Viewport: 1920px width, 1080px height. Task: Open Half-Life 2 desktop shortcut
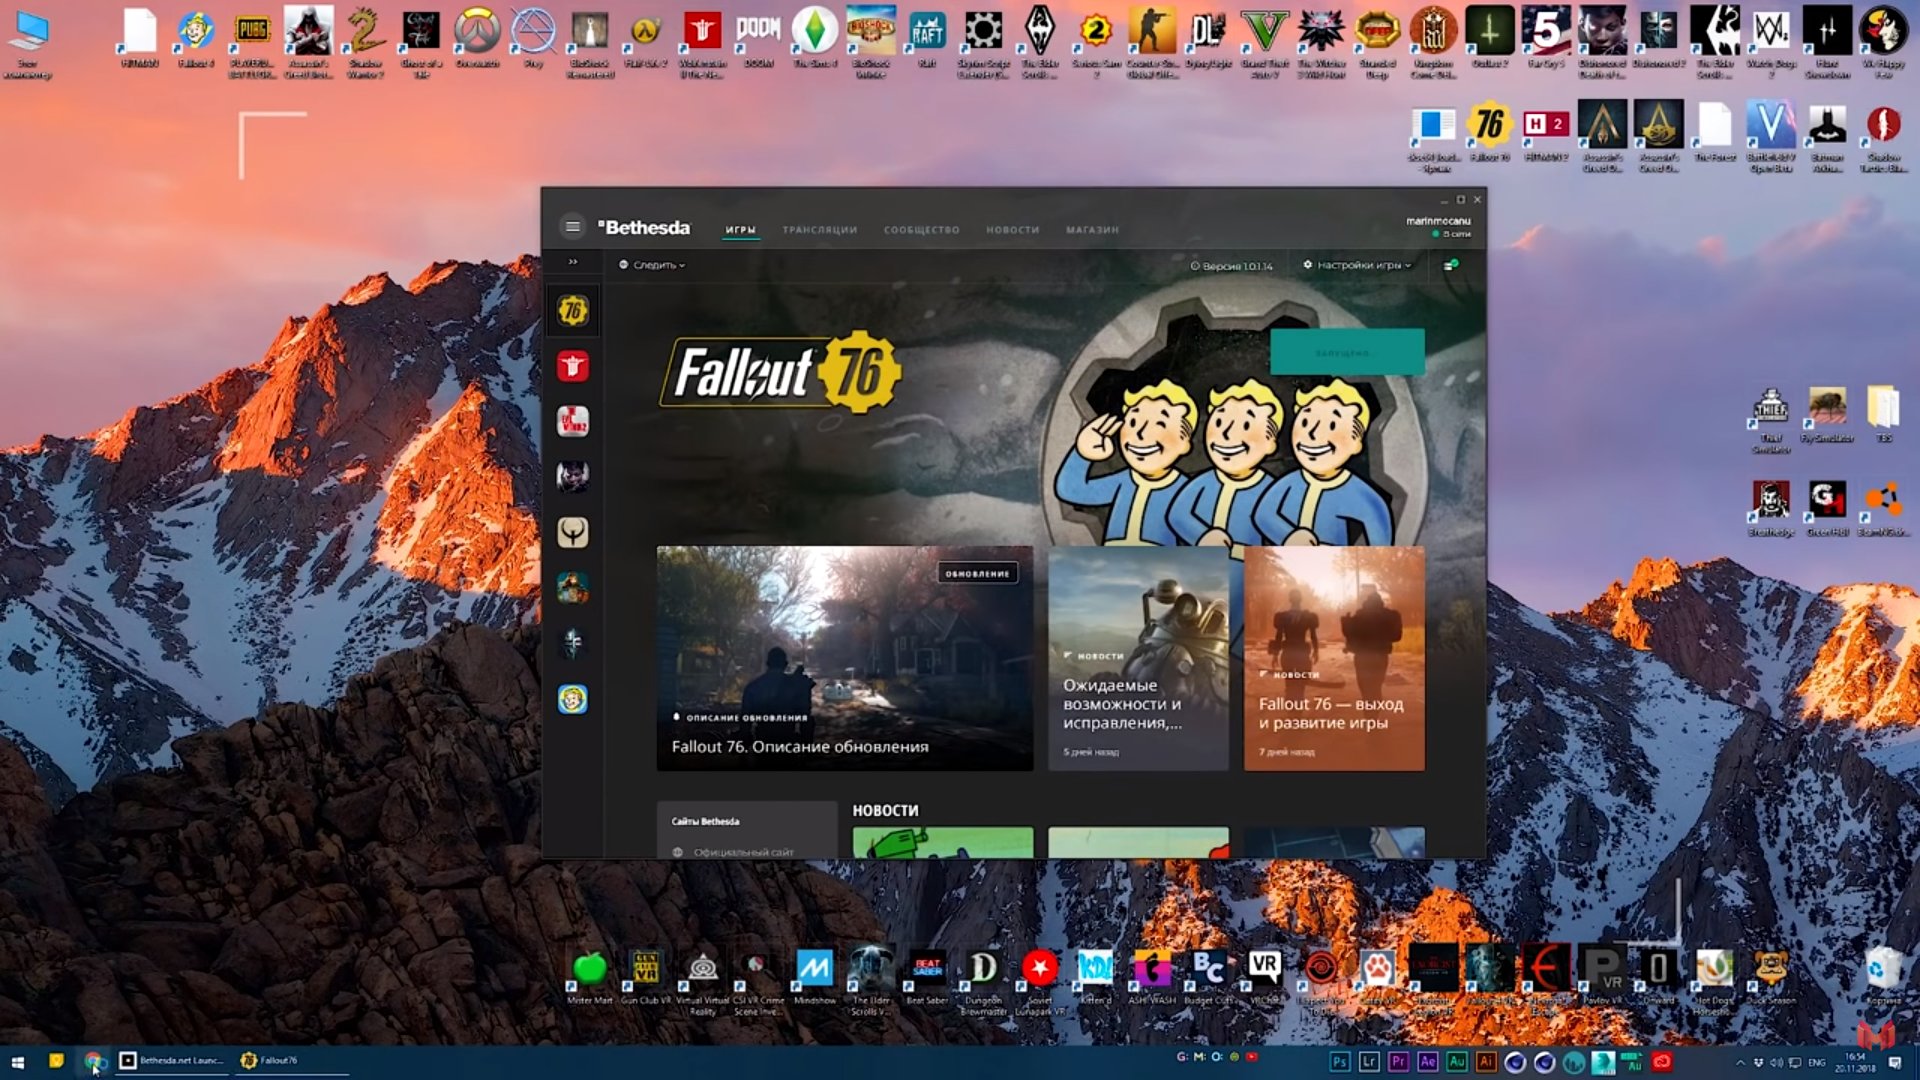pyautogui.click(x=645, y=41)
